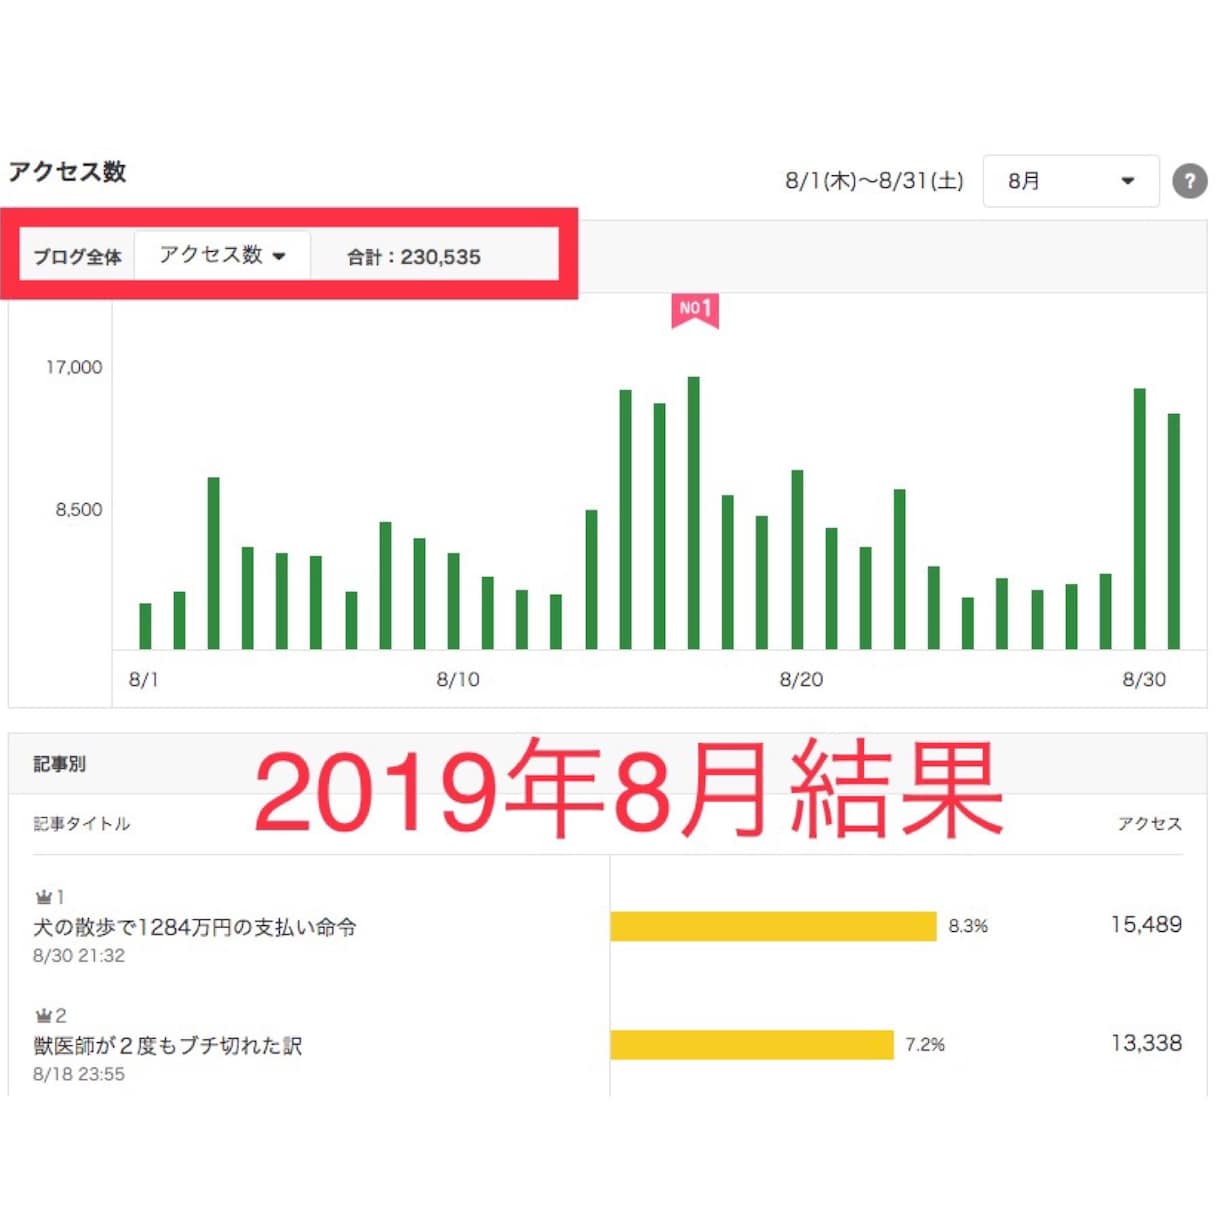This screenshot has height=1220, width=1220.
Task: Click the crown icon for rank 1
Action: [x=43, y=897]
